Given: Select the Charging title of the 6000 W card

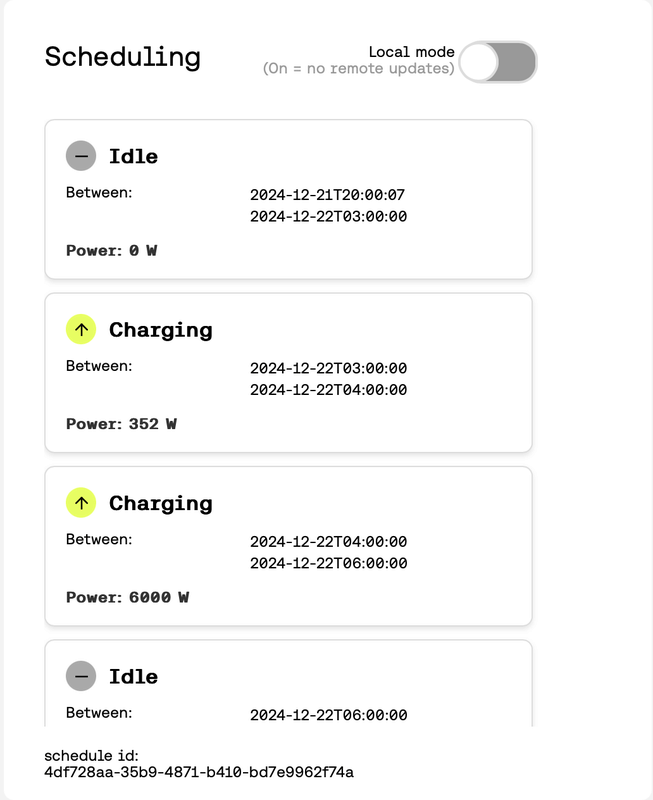Looking at the screenshot, I should click(160, 503).
